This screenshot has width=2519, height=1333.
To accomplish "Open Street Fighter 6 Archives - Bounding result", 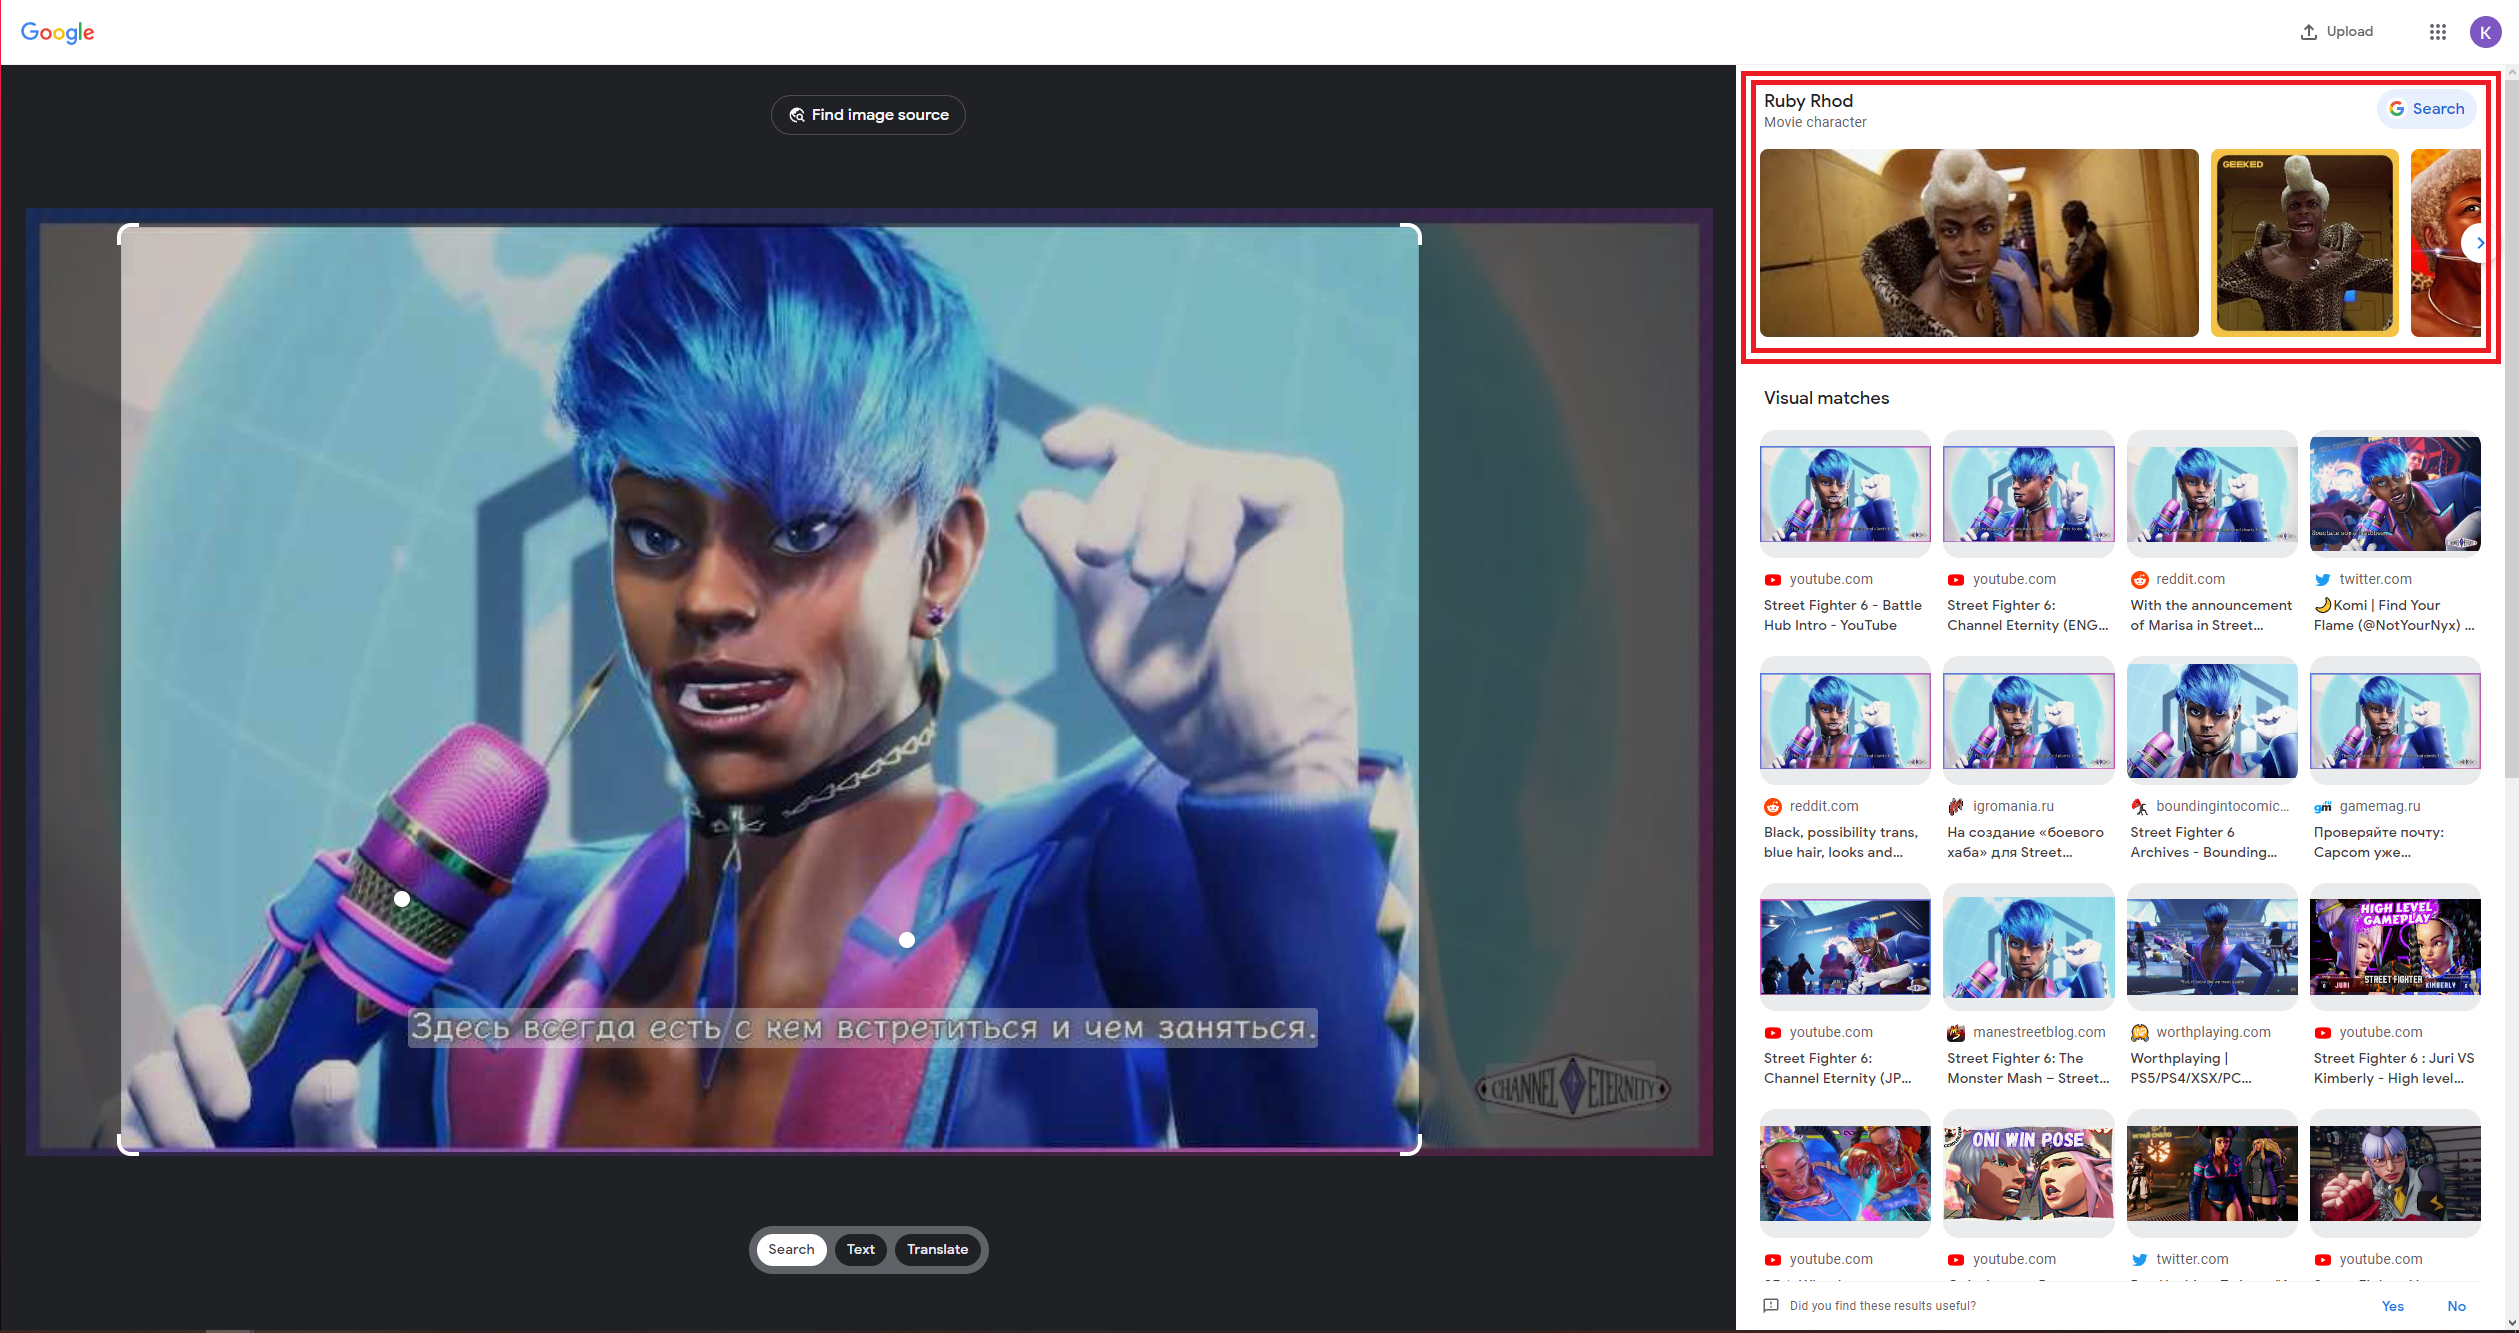I will click(x=2203, y=842).
